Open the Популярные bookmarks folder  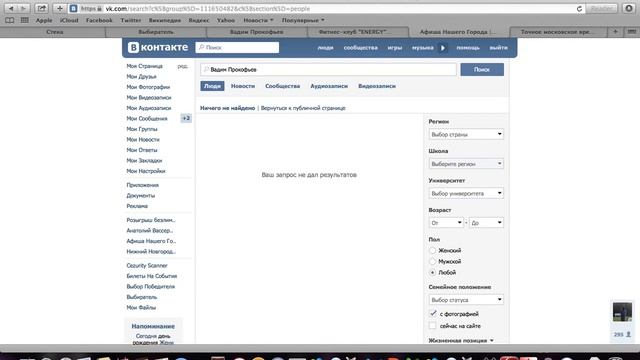tap(303, 20)
